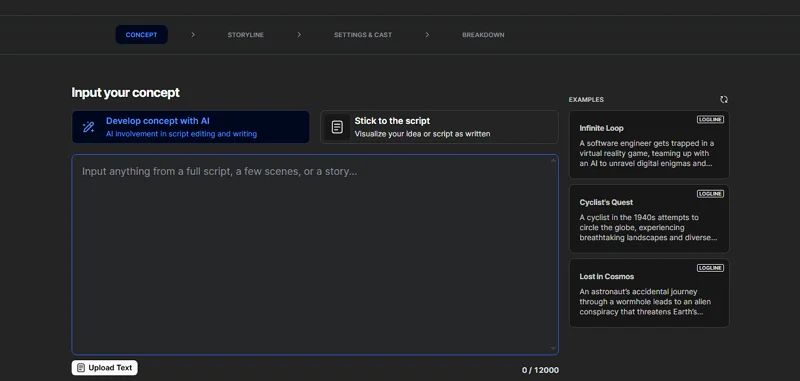This screenshot has height=381, width=800.
Task: Go to the Storyline step
Action: coord(245,35)
